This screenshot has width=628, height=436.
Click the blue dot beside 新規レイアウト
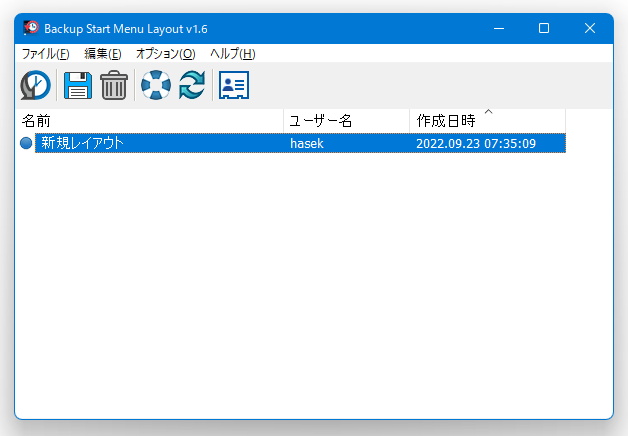tap(26, 143)
